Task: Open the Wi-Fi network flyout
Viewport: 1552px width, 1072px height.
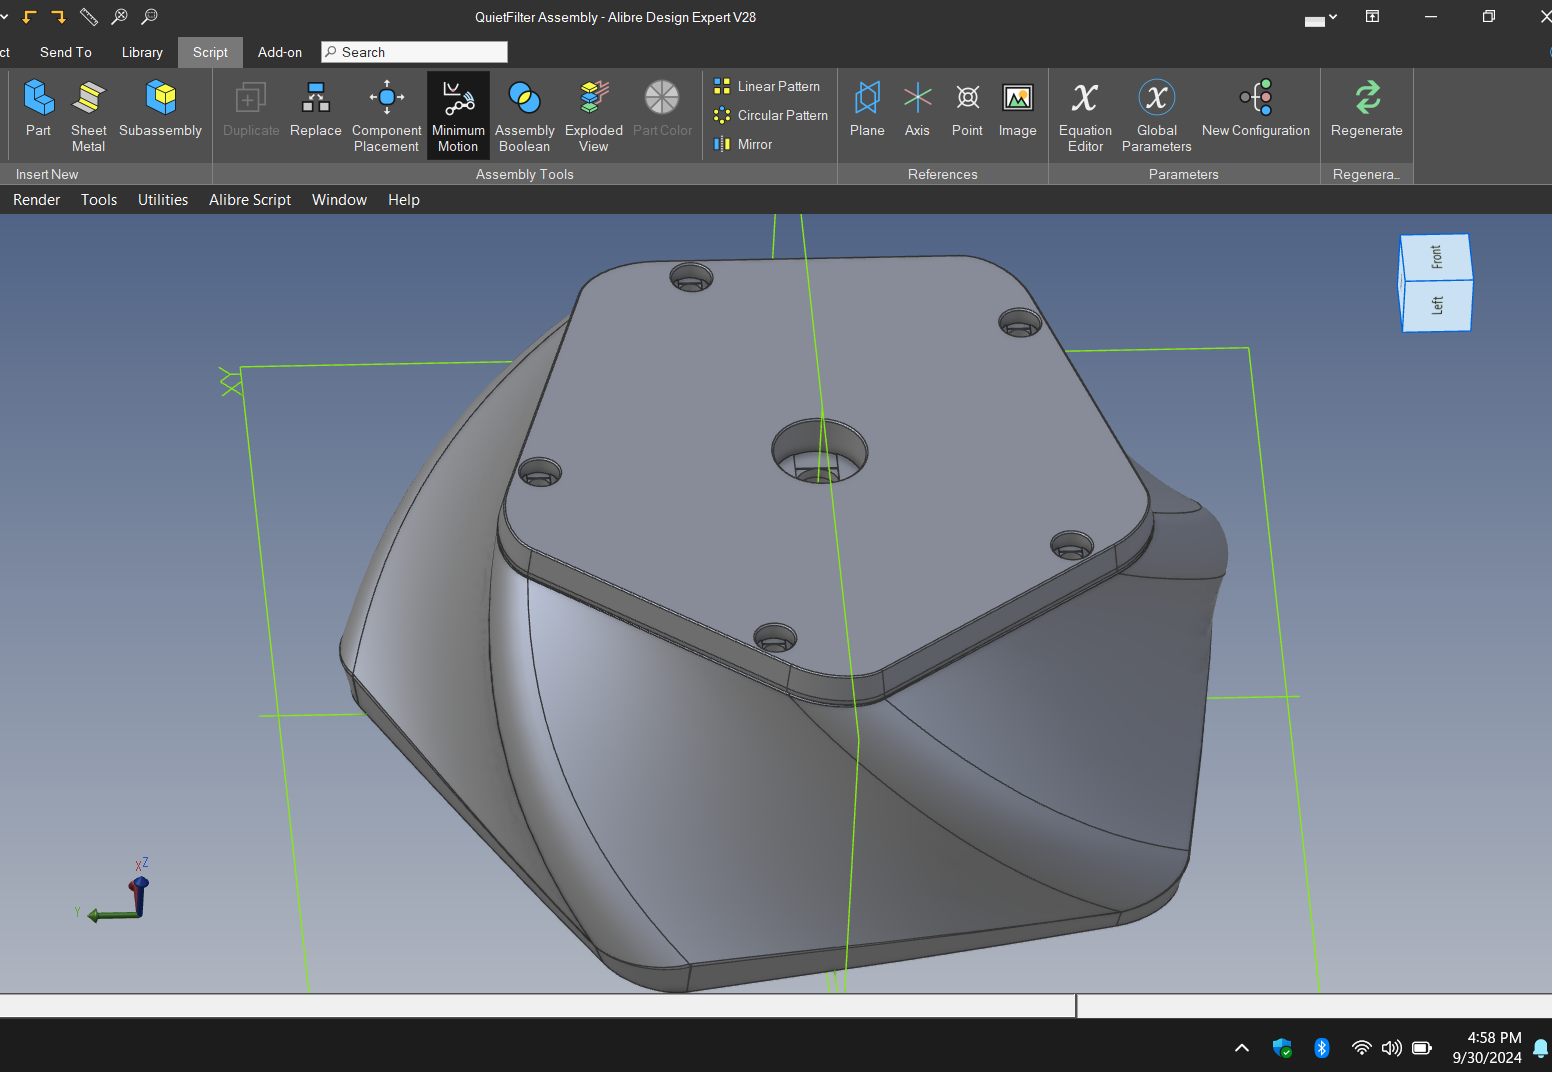Action: [1361, 1048]
